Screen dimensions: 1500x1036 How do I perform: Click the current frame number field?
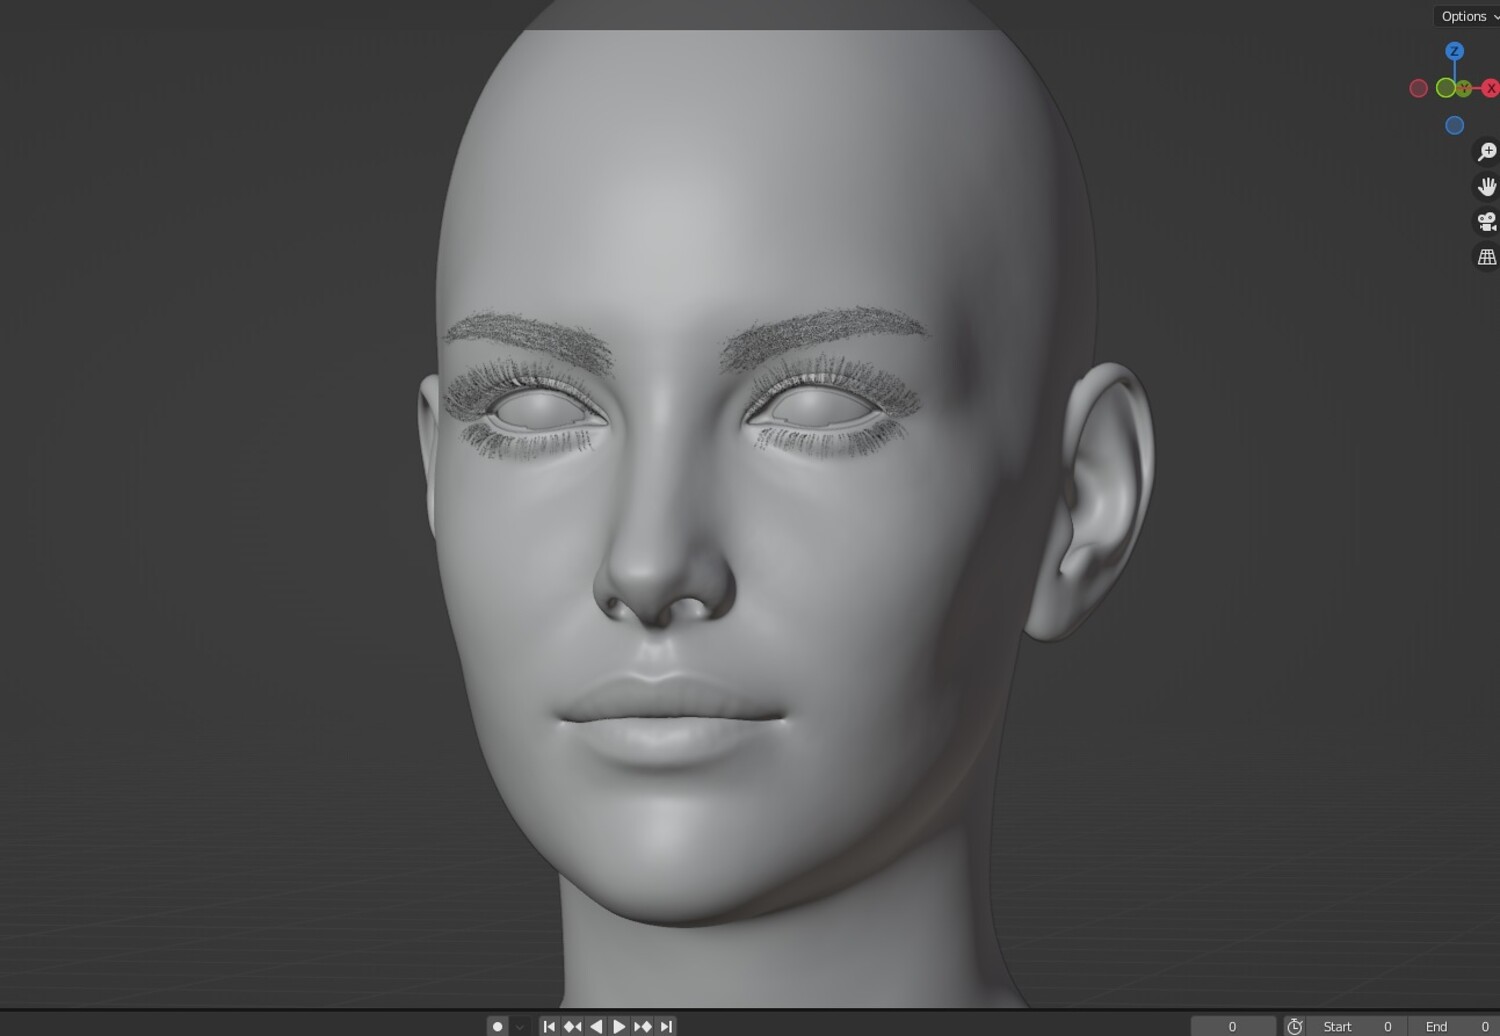click(1232, 1026)
